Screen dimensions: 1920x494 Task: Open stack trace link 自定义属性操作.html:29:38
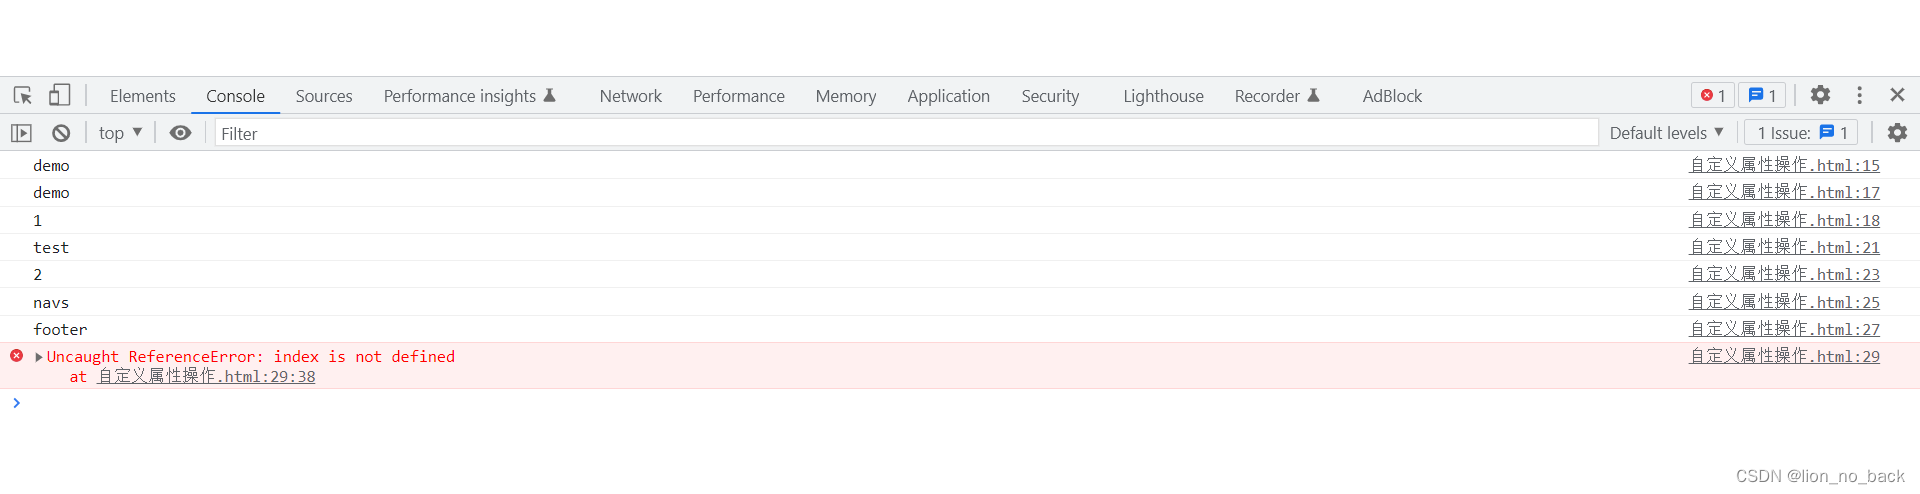point(206,377)
